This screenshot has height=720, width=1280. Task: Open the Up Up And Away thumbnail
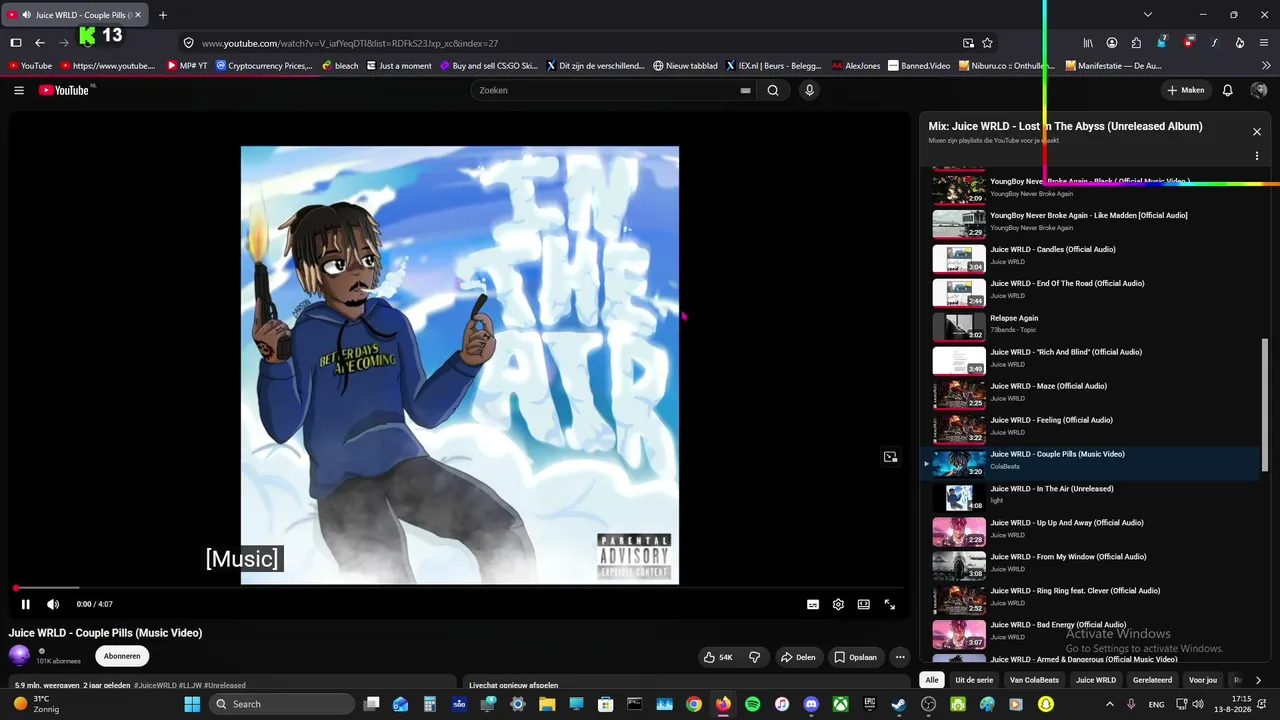(x=959, y=531)
